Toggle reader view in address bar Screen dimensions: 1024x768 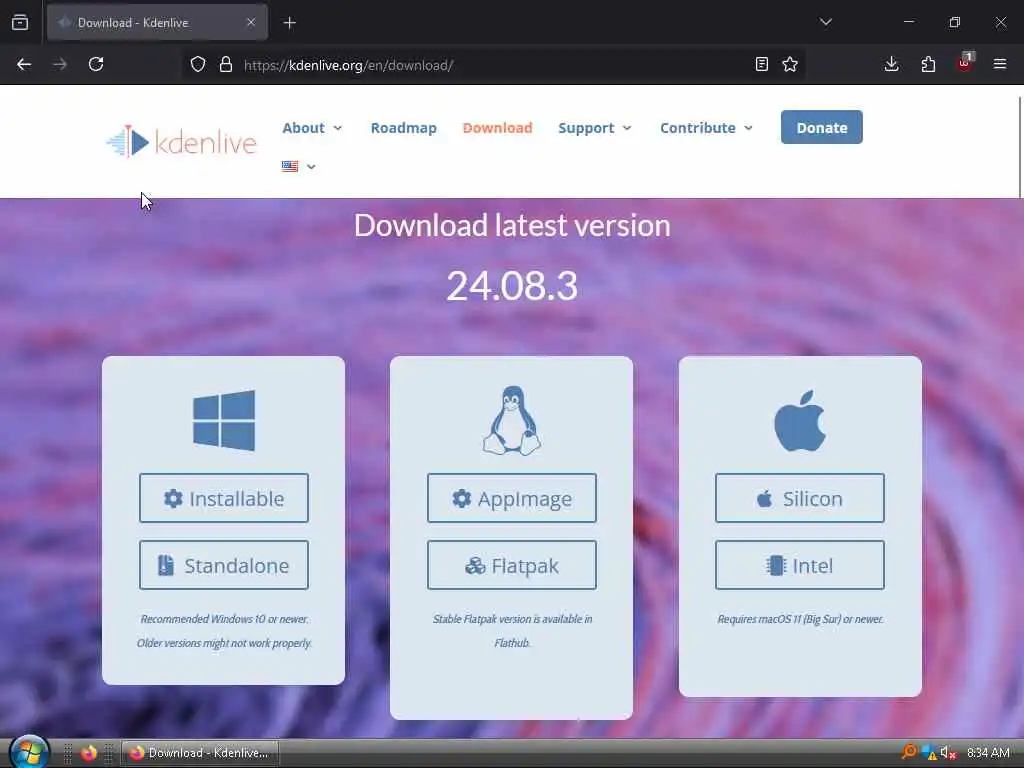pos(761,64)
